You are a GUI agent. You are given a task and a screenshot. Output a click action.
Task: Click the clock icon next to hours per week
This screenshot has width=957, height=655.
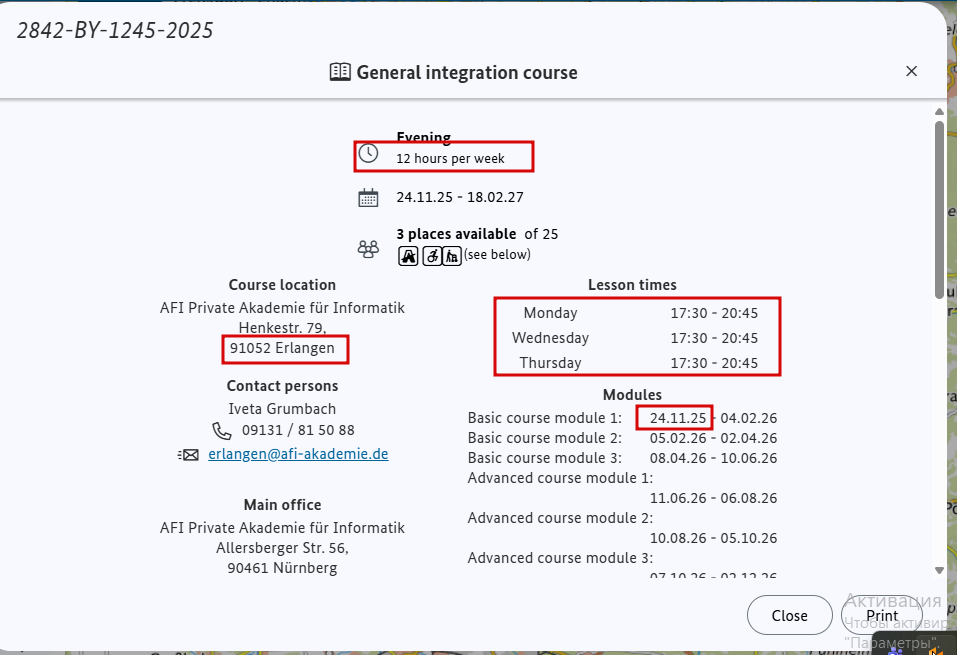[368, 153]
